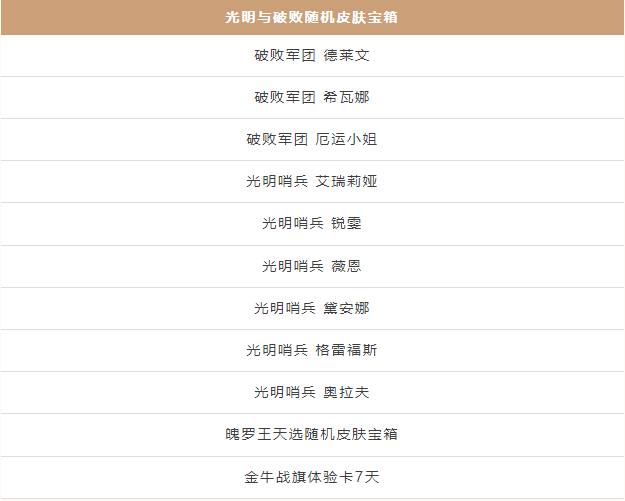Choose 光明哨兵 奥拉夫 entry
Screen dimensions: 625x501
coord(312,393)
